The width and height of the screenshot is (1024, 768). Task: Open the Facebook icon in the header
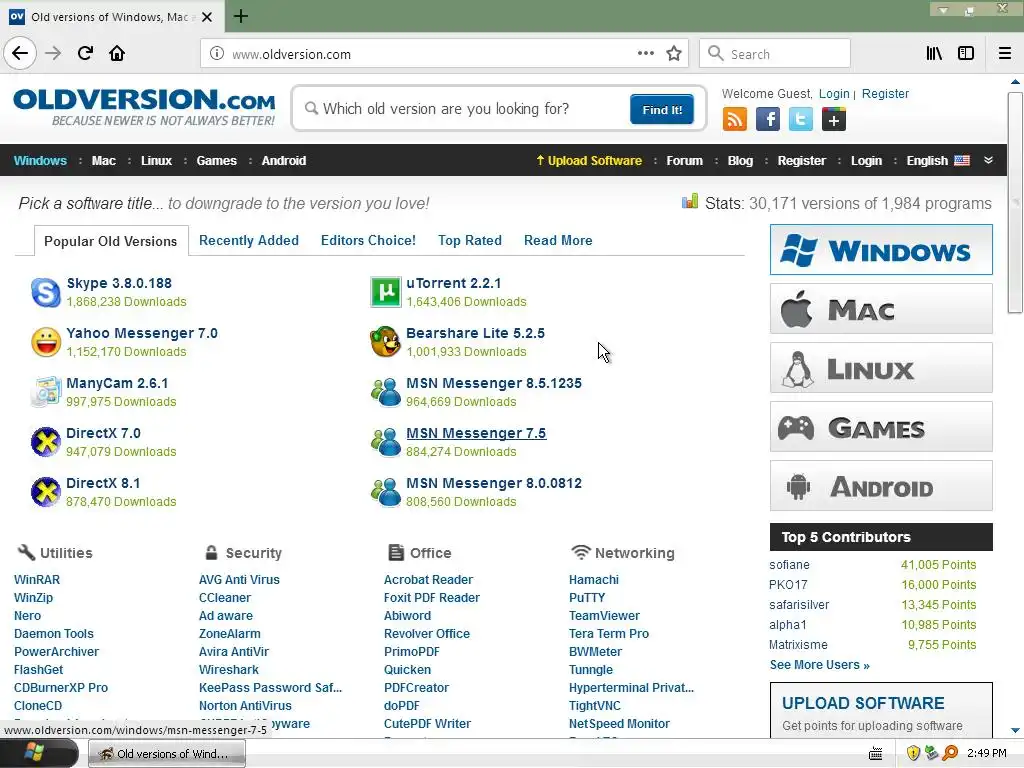[768, 120]
